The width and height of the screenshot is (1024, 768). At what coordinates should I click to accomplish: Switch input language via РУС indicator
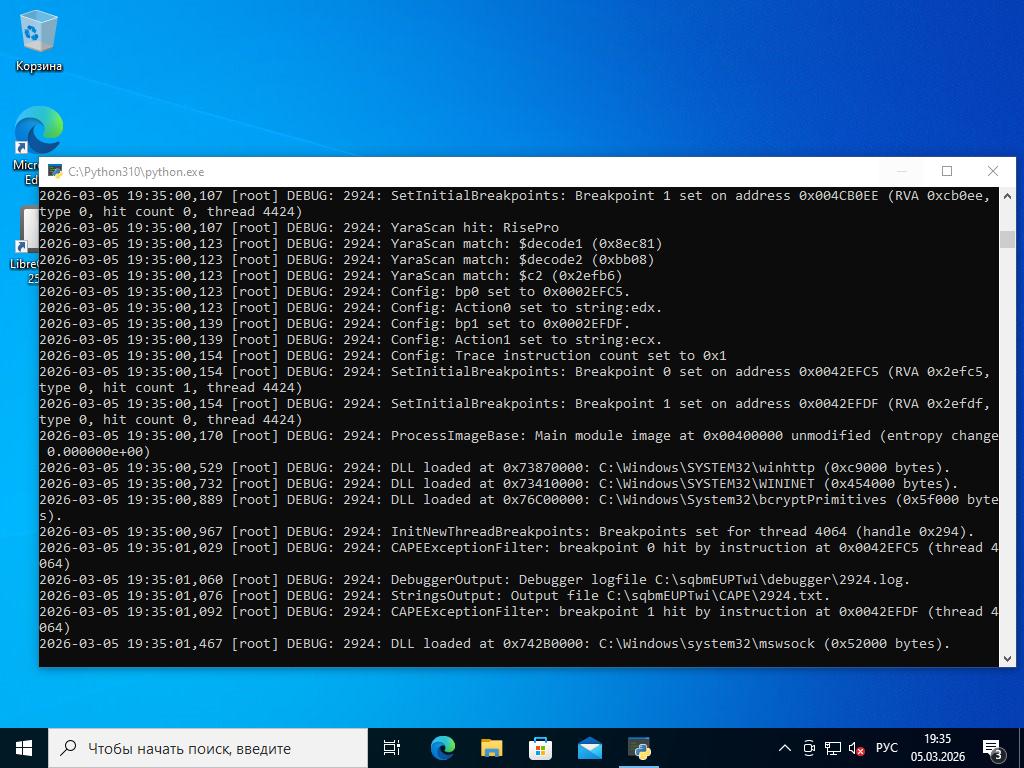[886, 748]
